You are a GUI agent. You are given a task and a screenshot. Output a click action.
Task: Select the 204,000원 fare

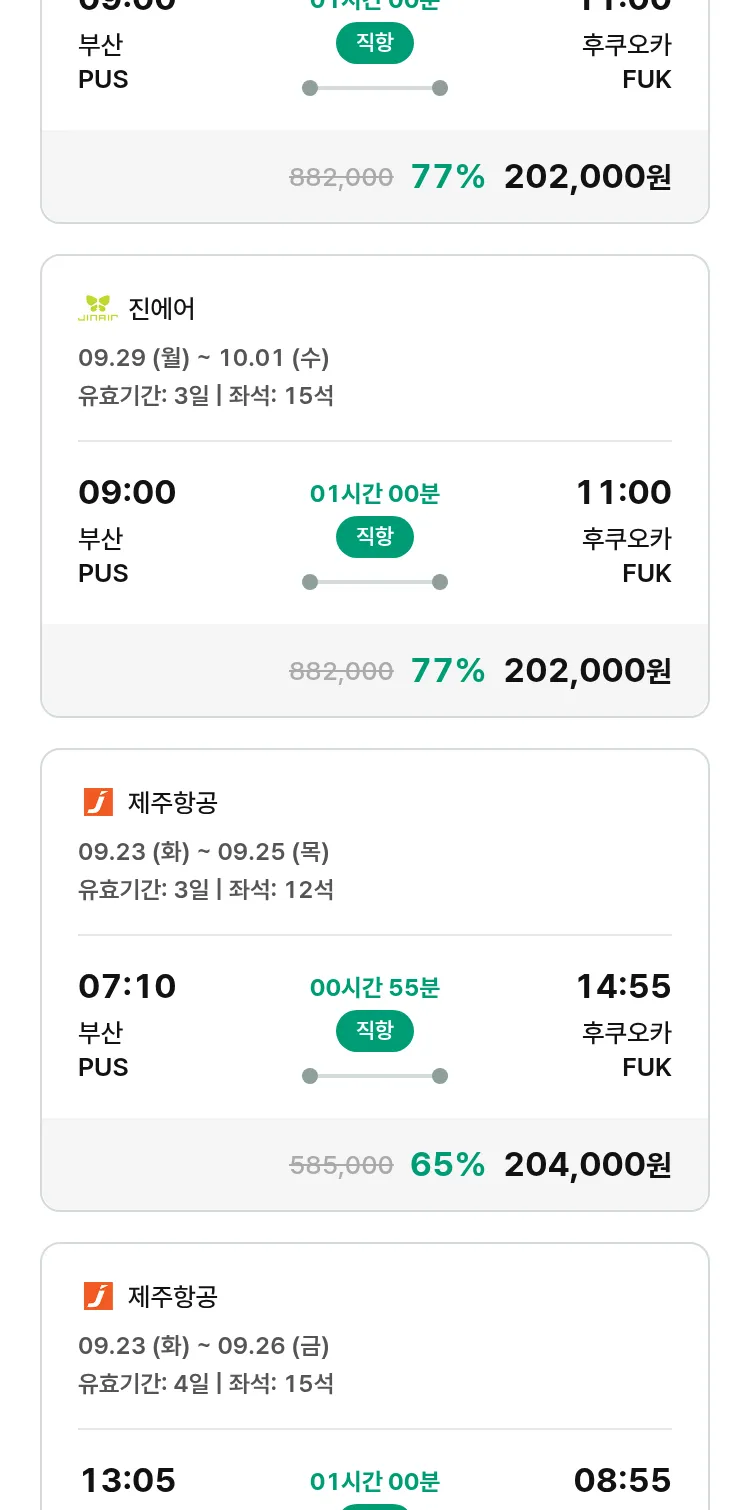587,1164
